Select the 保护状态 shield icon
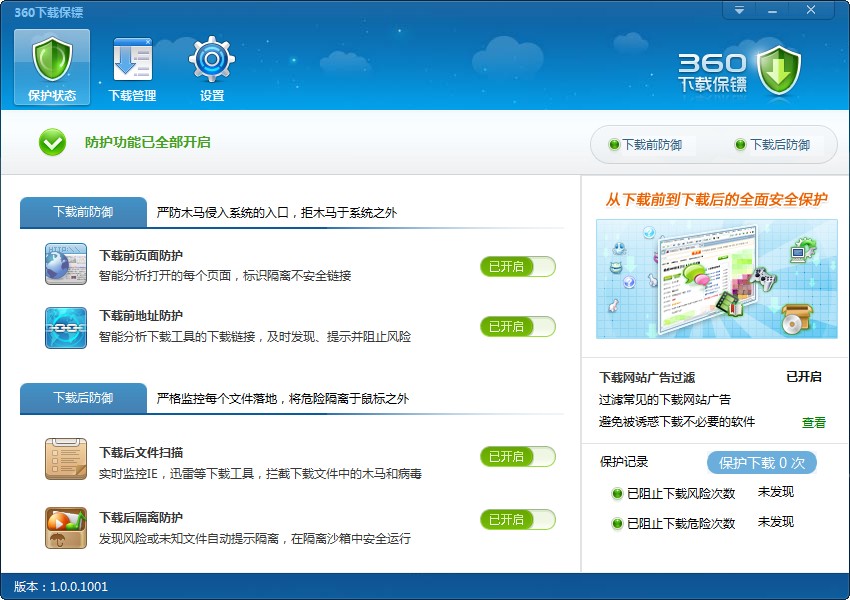The height and width of the screenshot is (600, 850). click(51, 60)
